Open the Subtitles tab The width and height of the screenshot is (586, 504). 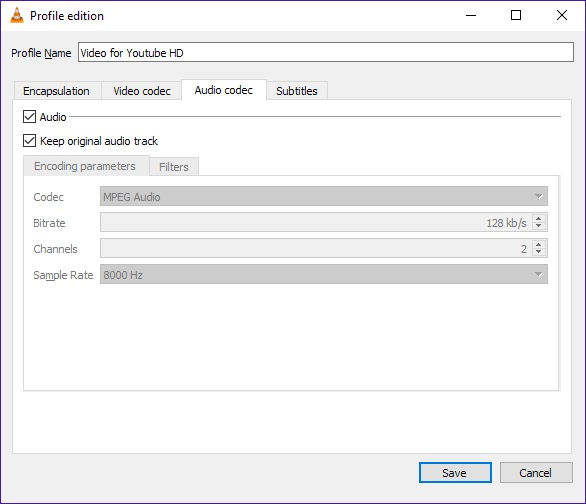[297, 91]
